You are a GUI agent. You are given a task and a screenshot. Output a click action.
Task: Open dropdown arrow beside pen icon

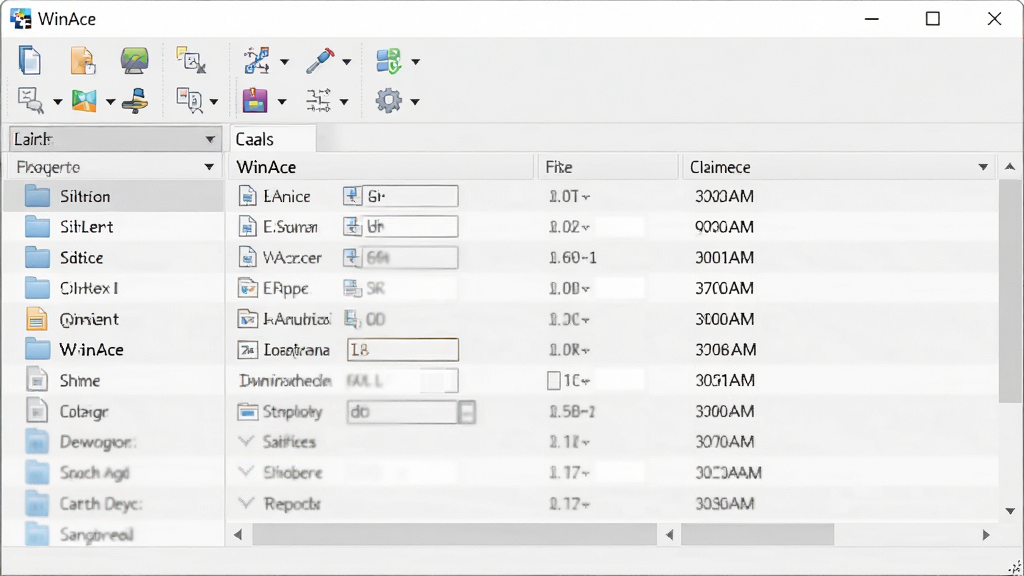tap(347, 62)
